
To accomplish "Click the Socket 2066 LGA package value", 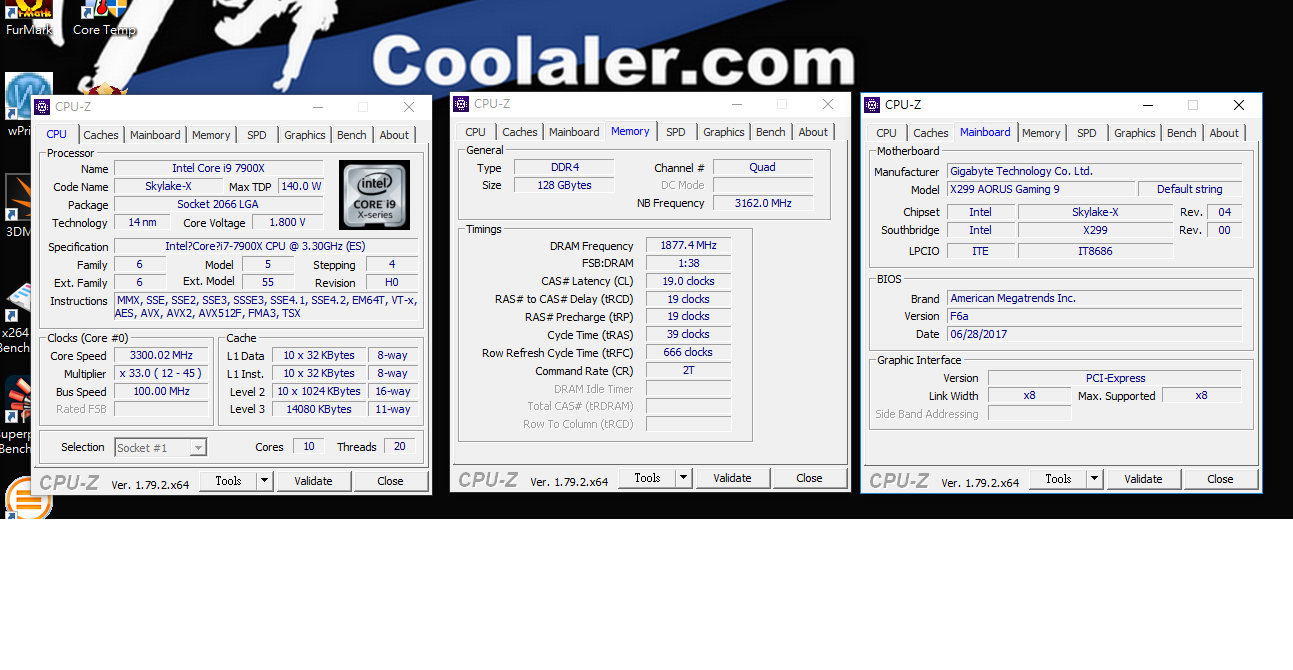I will point(218,204).
